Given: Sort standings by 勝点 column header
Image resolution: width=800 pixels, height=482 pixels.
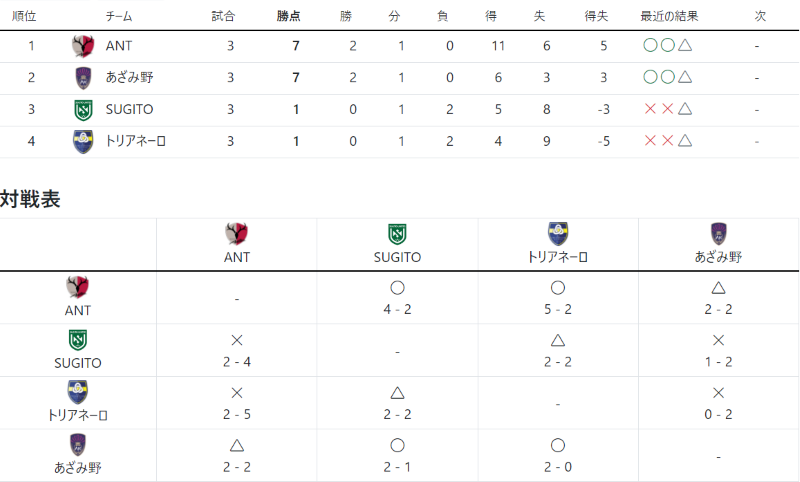Looking at the screenshot, I should 289,16.
